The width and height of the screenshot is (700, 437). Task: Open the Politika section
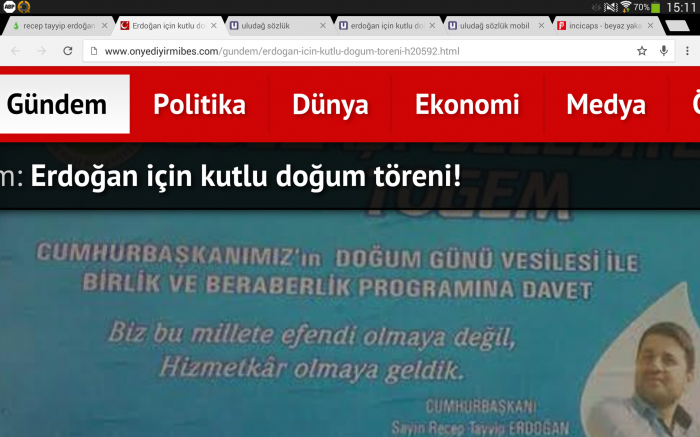click(x=200, y=104)
